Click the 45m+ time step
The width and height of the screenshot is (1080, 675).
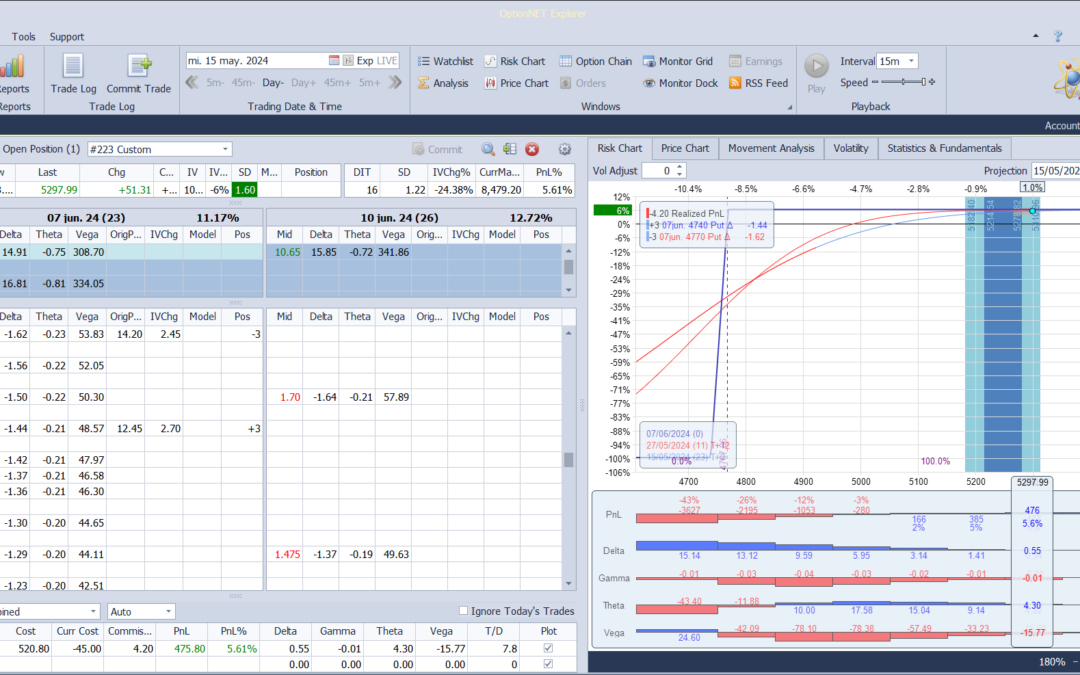[x=338, y=83]
